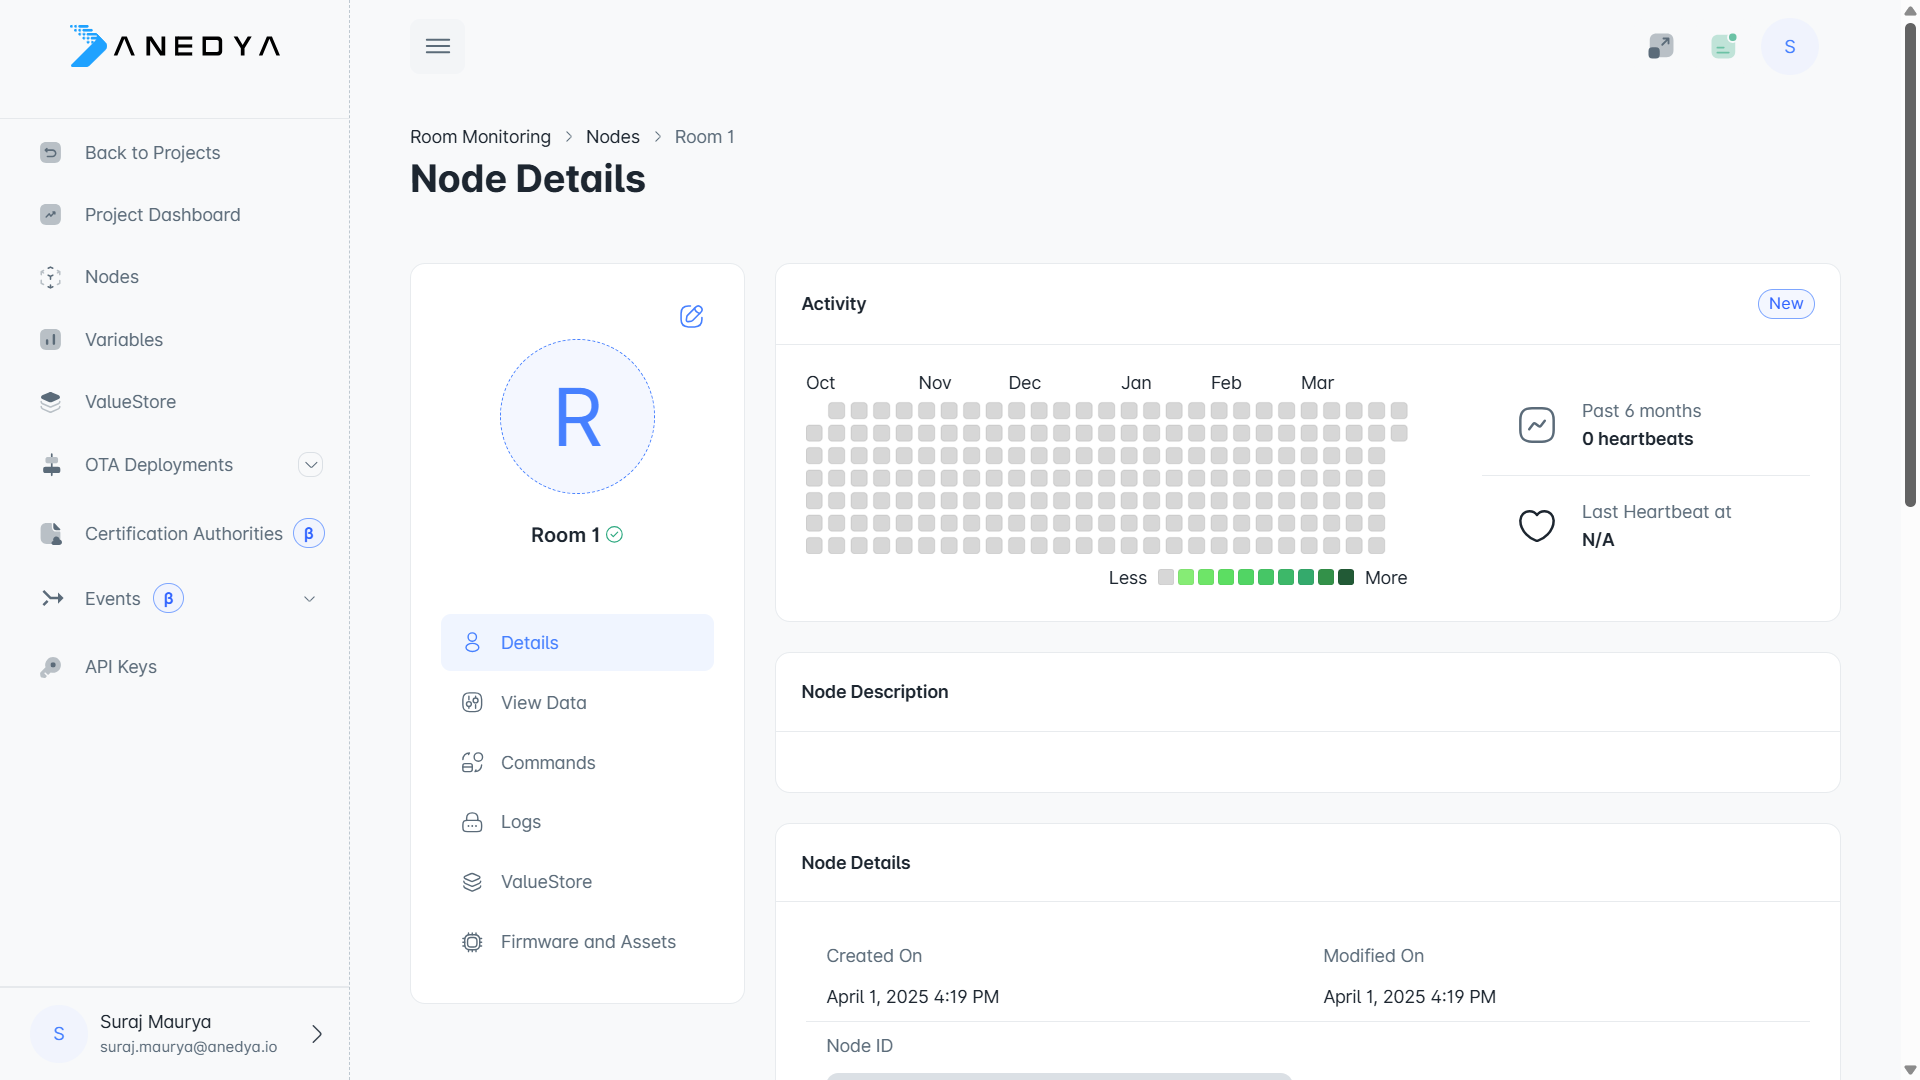Go to Nodes breadcrumb link
The height and width of the screenshot is (1080, 1920).
612,137
